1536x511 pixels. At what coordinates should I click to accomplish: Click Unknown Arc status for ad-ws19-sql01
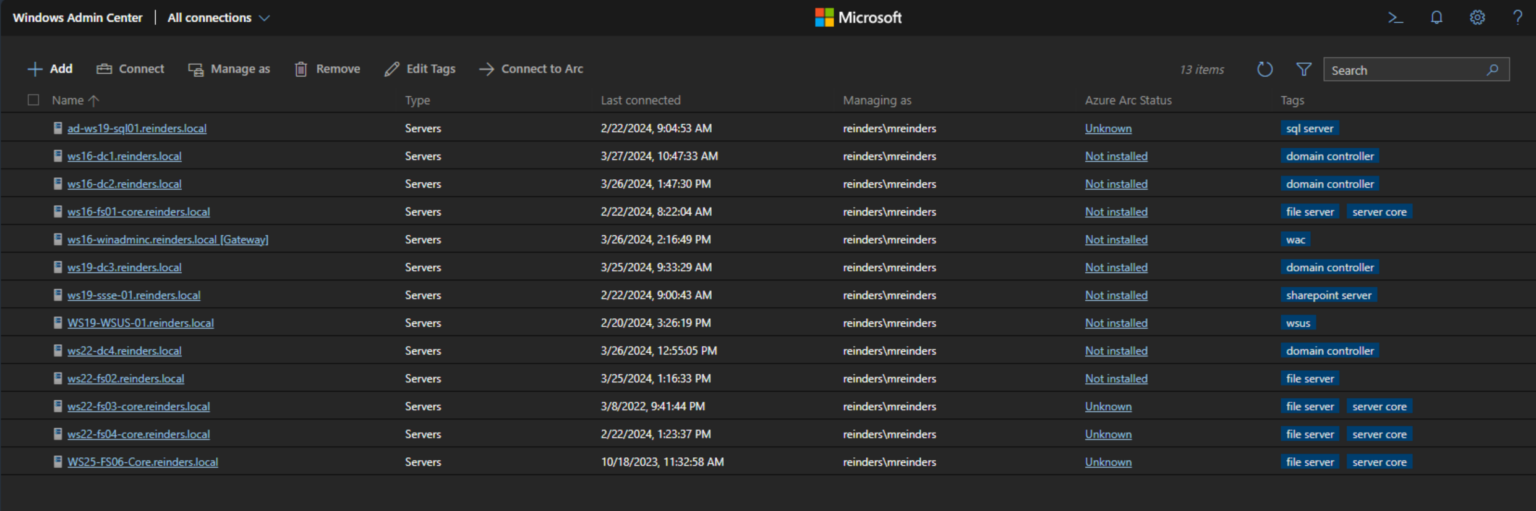1108,128
